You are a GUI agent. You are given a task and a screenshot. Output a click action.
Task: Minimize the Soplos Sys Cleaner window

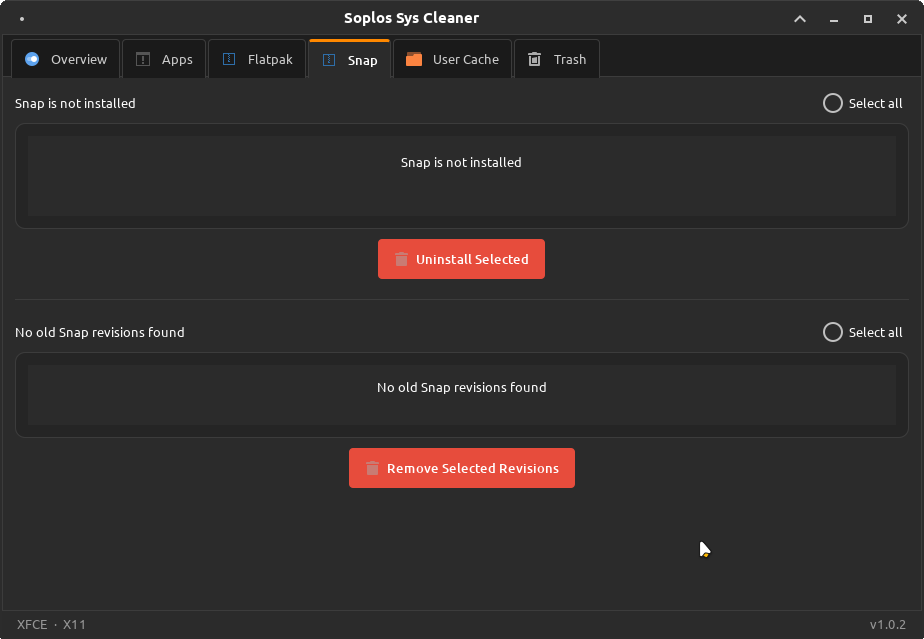[x=834, y=19]
